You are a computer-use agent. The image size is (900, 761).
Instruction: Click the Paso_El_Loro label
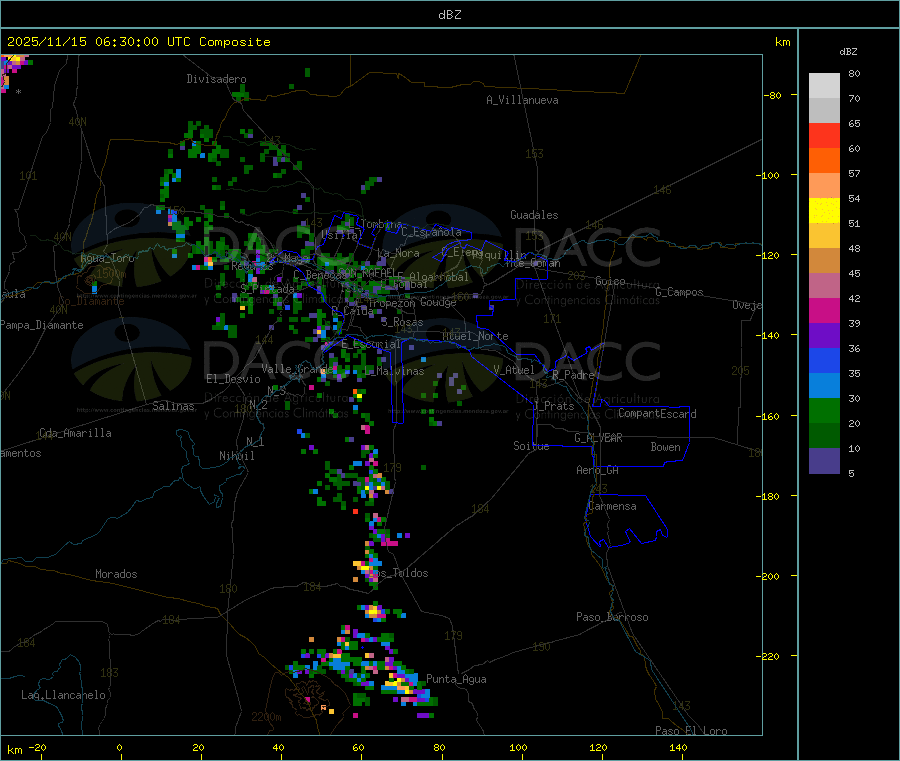pos(692,731)
